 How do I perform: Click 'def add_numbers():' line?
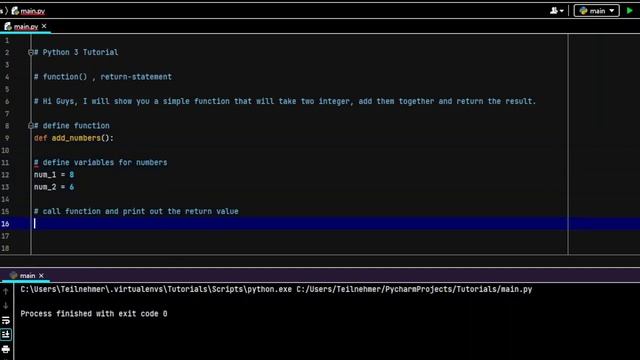tap(74, 138)
